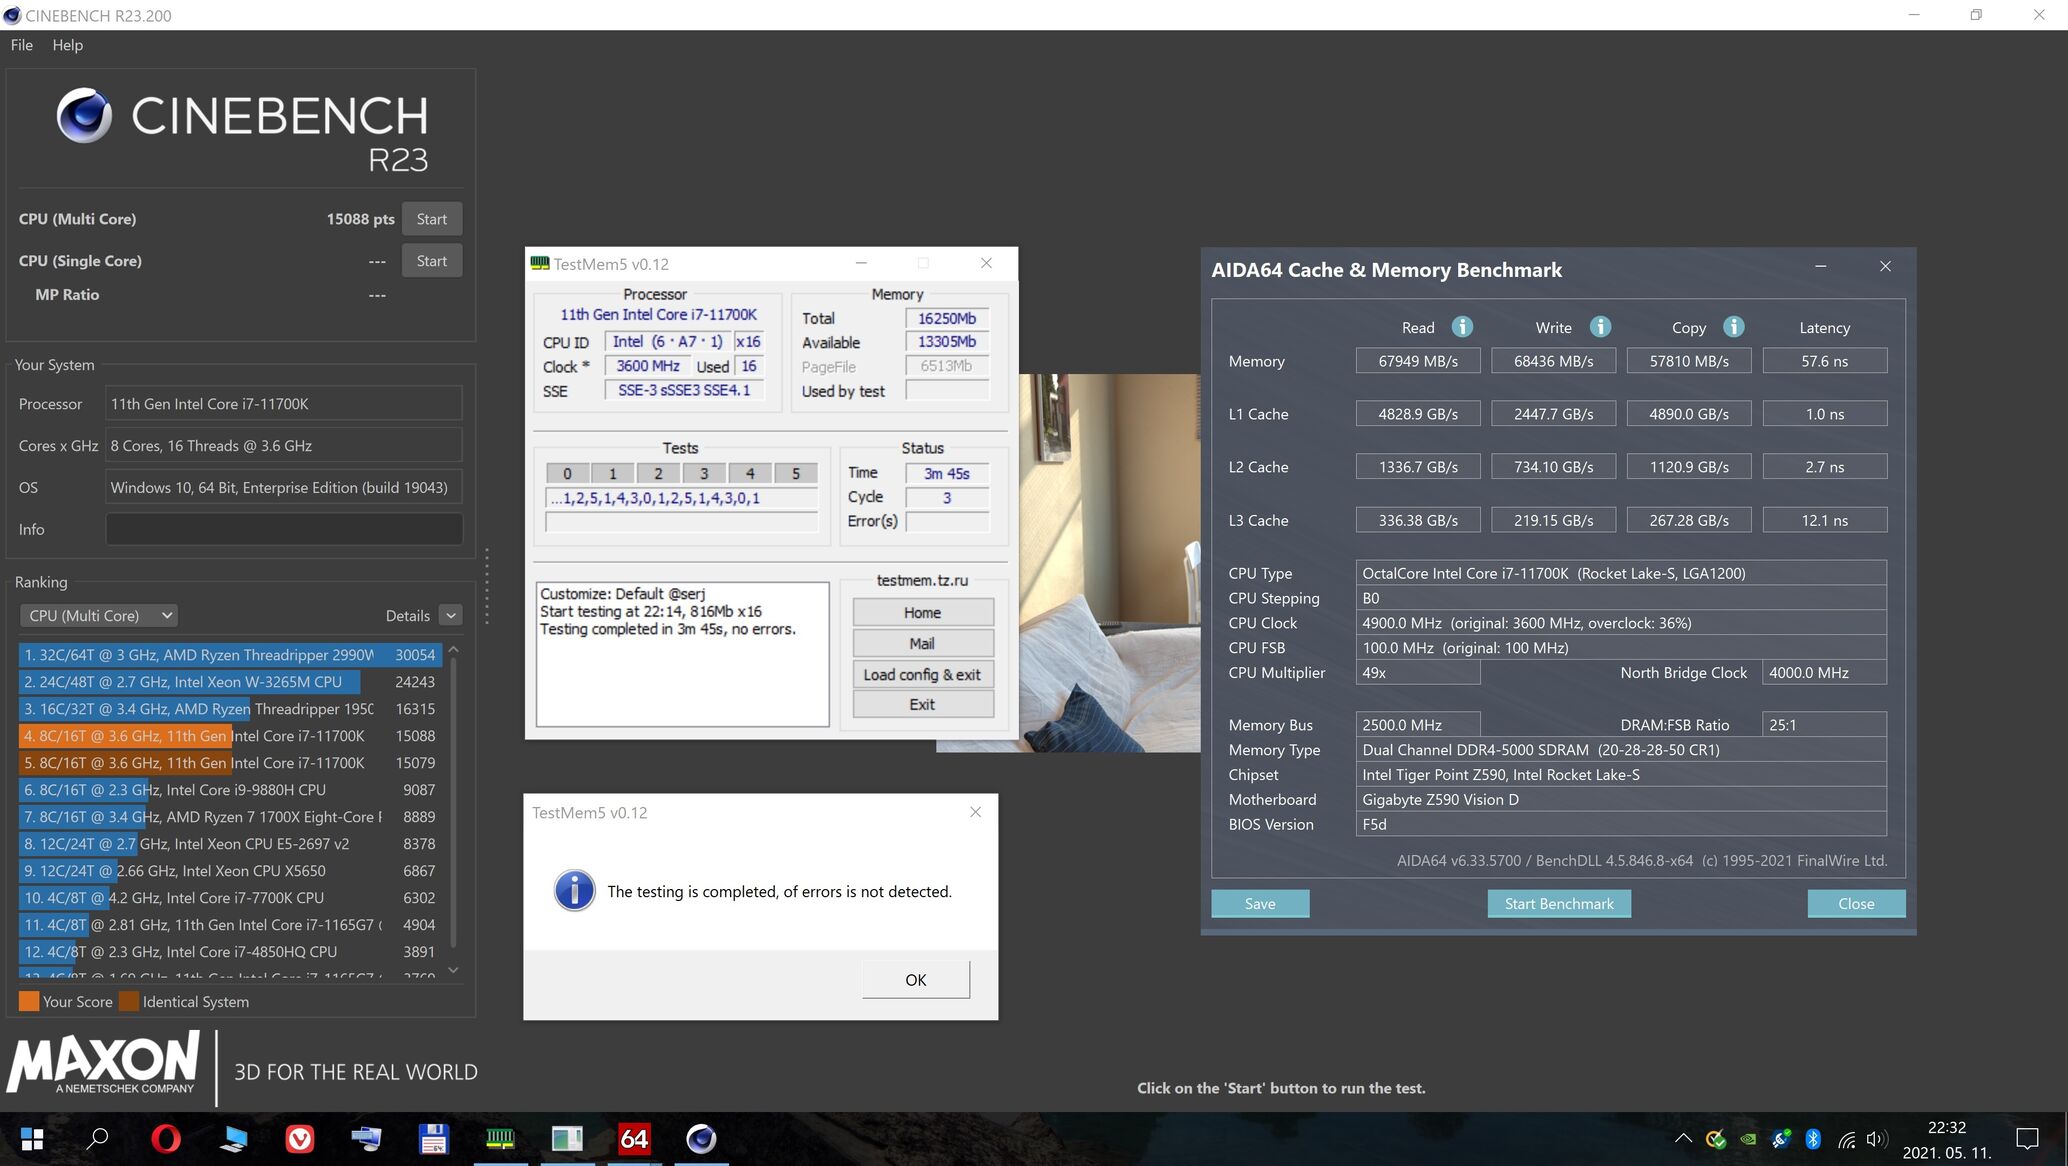Click the Cinebench R23 logo sphere
Image resolution: width=2068 pixels, height=1166 pixels.
84,116
